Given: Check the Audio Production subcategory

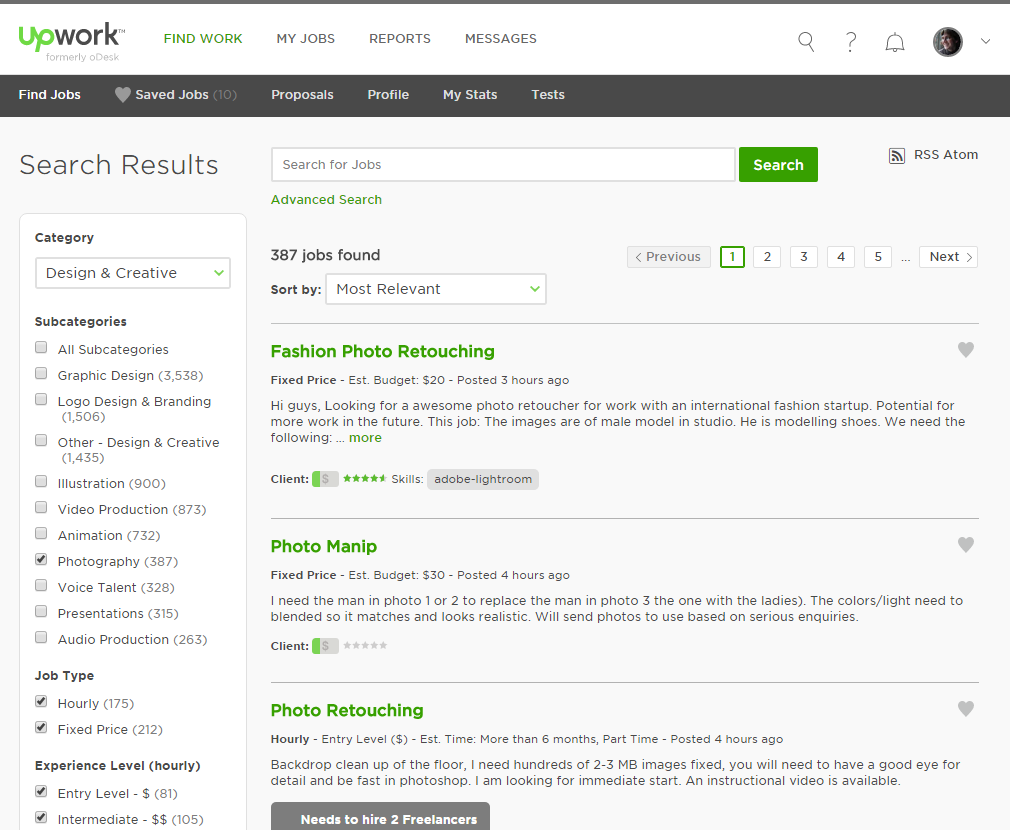Looking at the screenshot, I should (41, 637).
